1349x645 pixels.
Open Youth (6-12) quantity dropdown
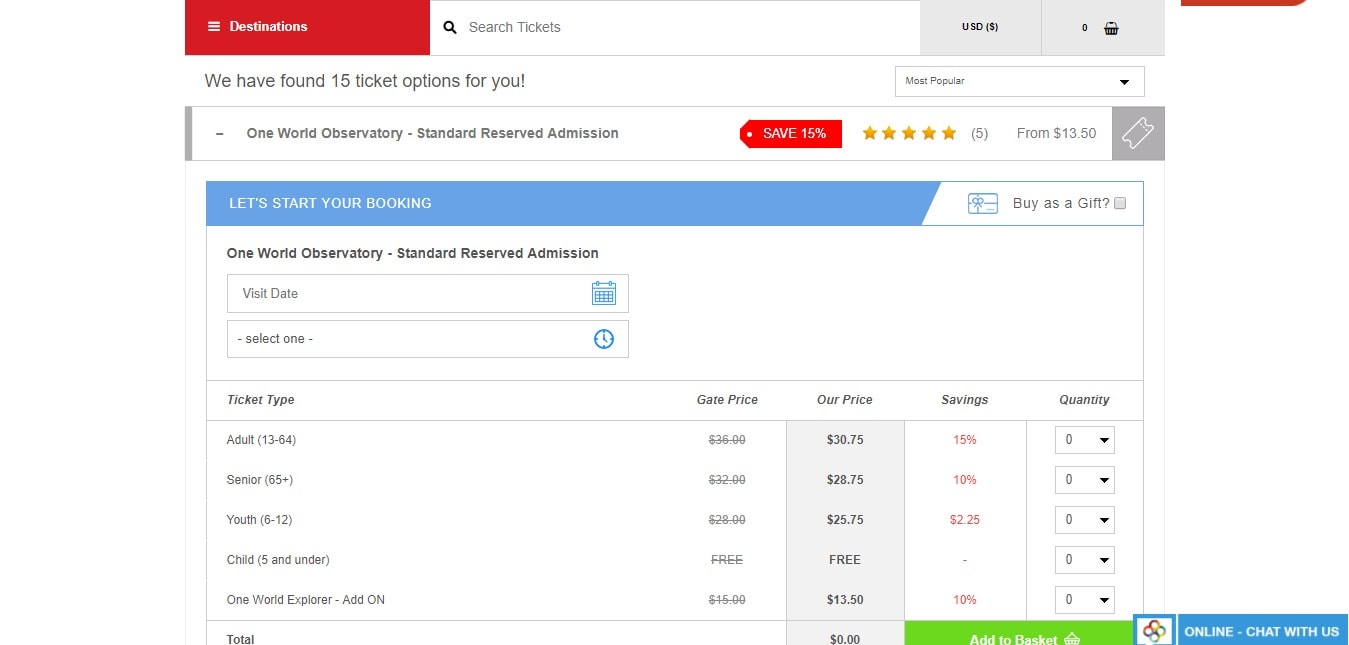pos(1084,520)
